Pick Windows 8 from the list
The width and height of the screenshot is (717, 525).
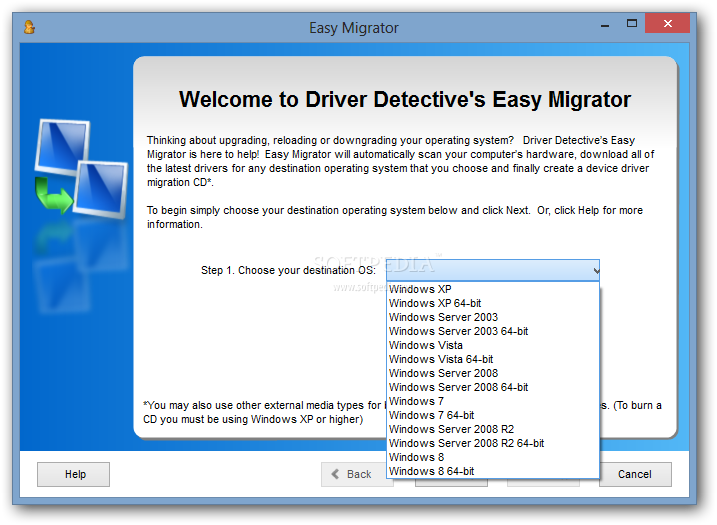pyautogui.click(x=492, y=457)
